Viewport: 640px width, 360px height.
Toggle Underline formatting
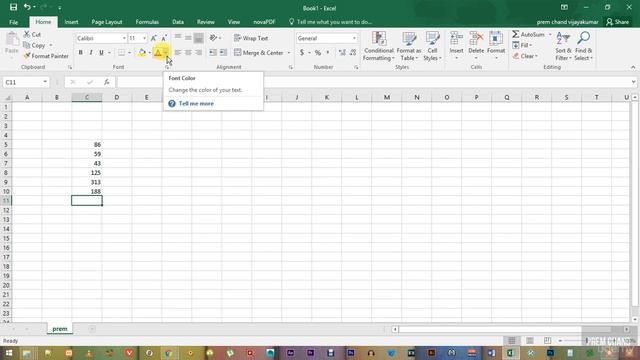click(x=101, y=53)
